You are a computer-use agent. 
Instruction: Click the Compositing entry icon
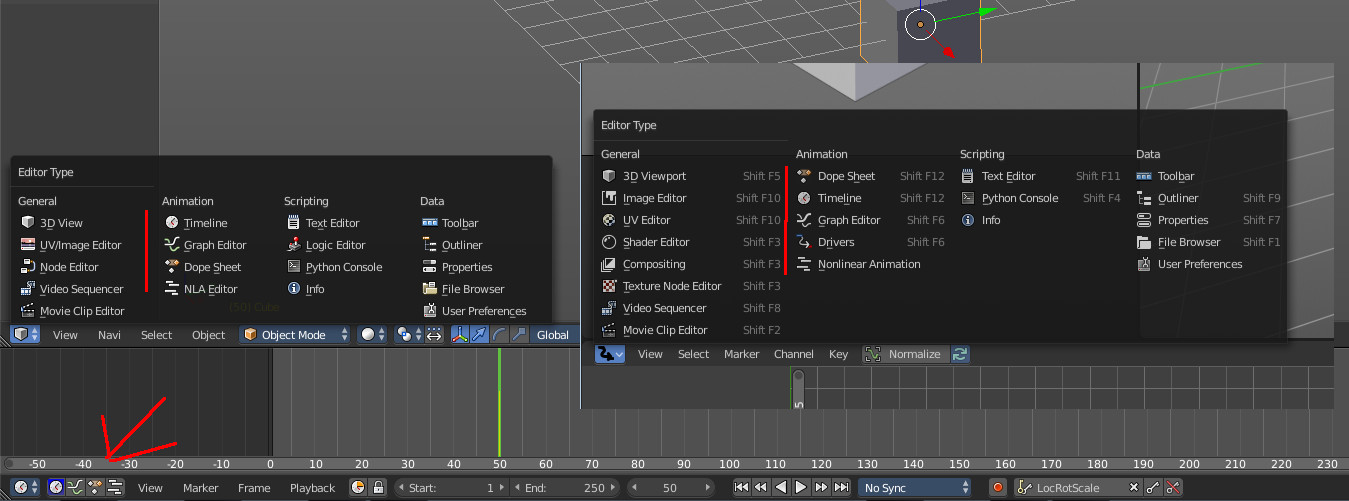pyautogui.click(x=609, y=264)
